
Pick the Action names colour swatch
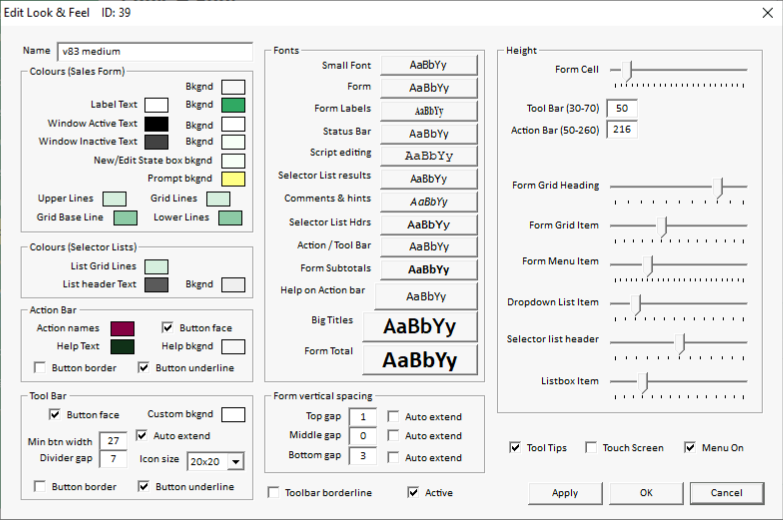(123, 329)
